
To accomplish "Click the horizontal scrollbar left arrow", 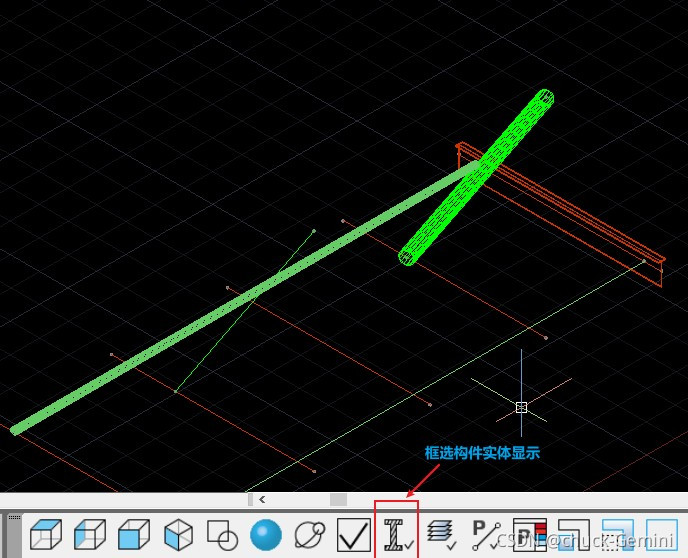I will 262,499.
